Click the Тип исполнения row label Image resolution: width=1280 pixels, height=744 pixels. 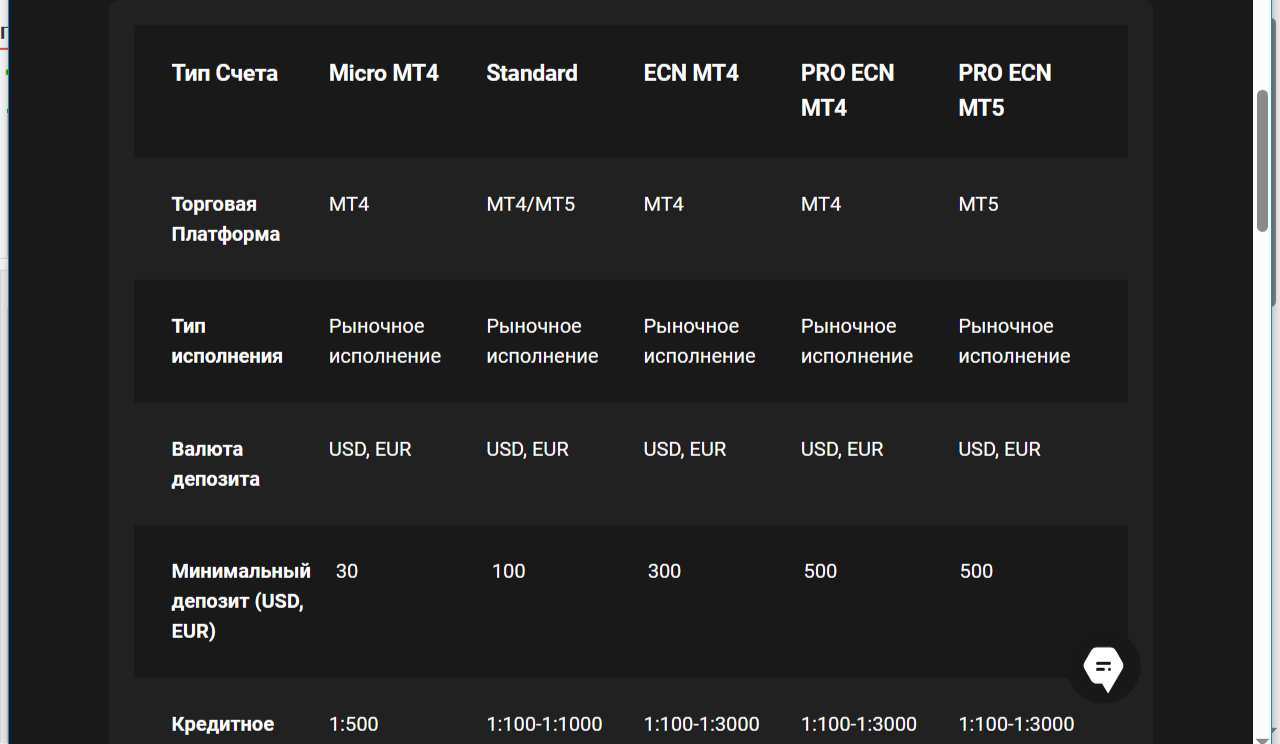[x=228, y=340]
